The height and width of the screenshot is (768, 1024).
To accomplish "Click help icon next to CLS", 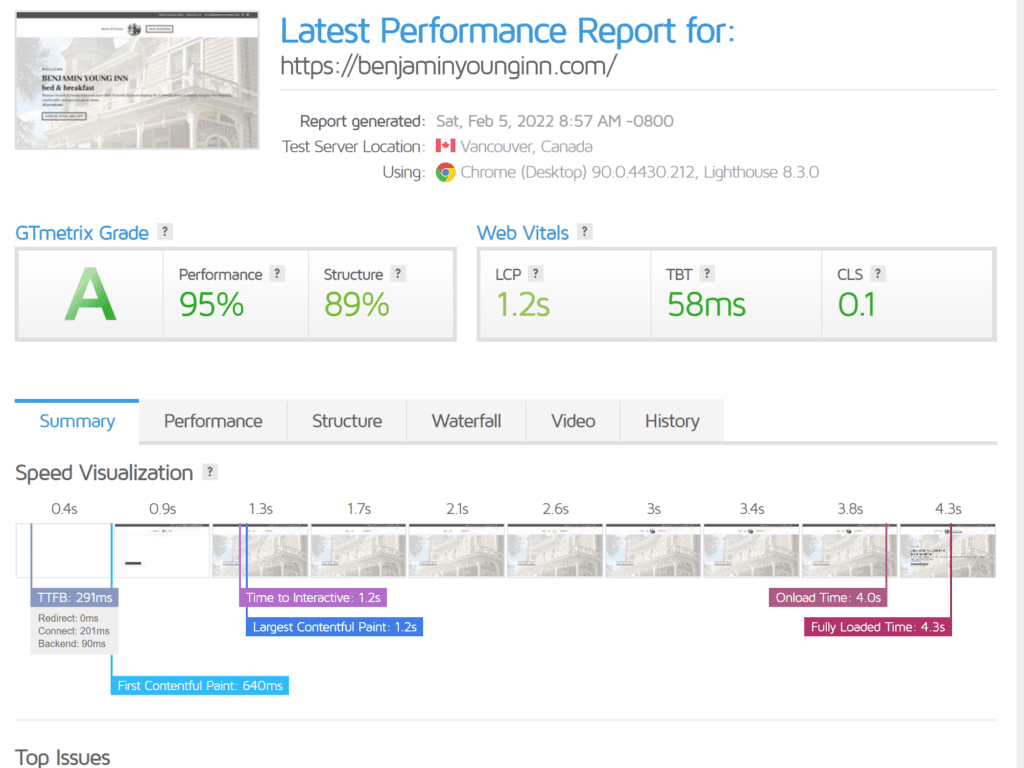I will (877, 274).
